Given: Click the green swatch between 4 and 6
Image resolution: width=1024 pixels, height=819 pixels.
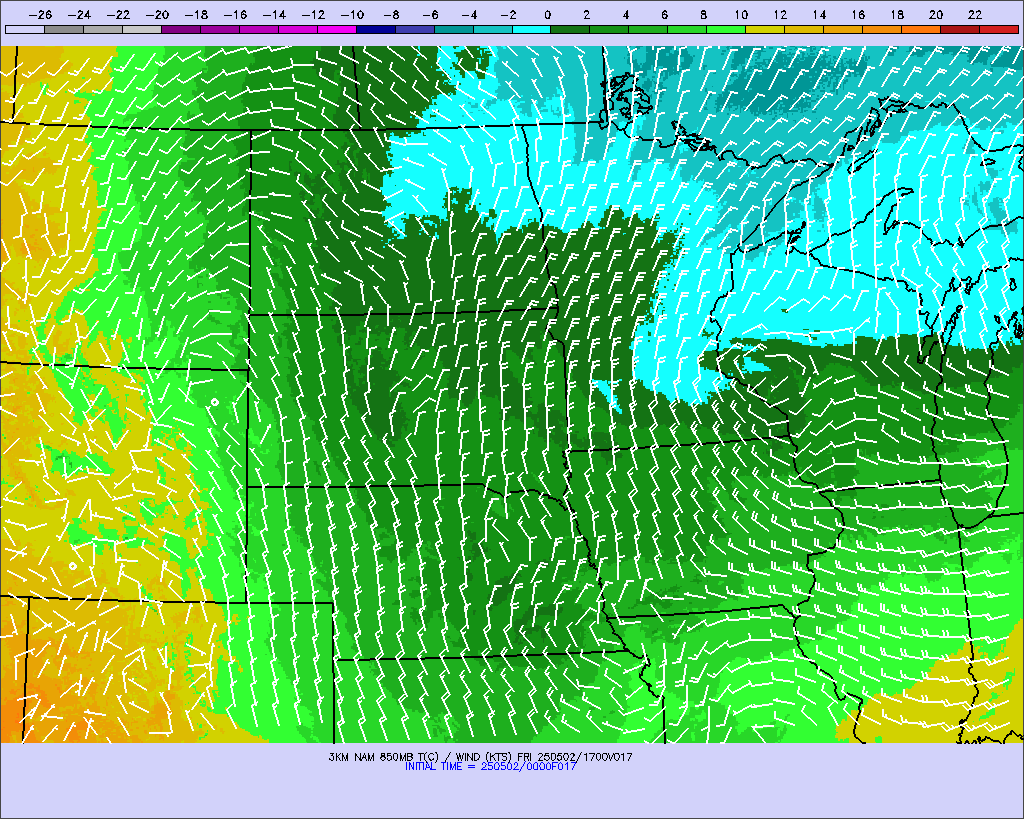Looking at the screenshot, I should click(x=648, y=29).
